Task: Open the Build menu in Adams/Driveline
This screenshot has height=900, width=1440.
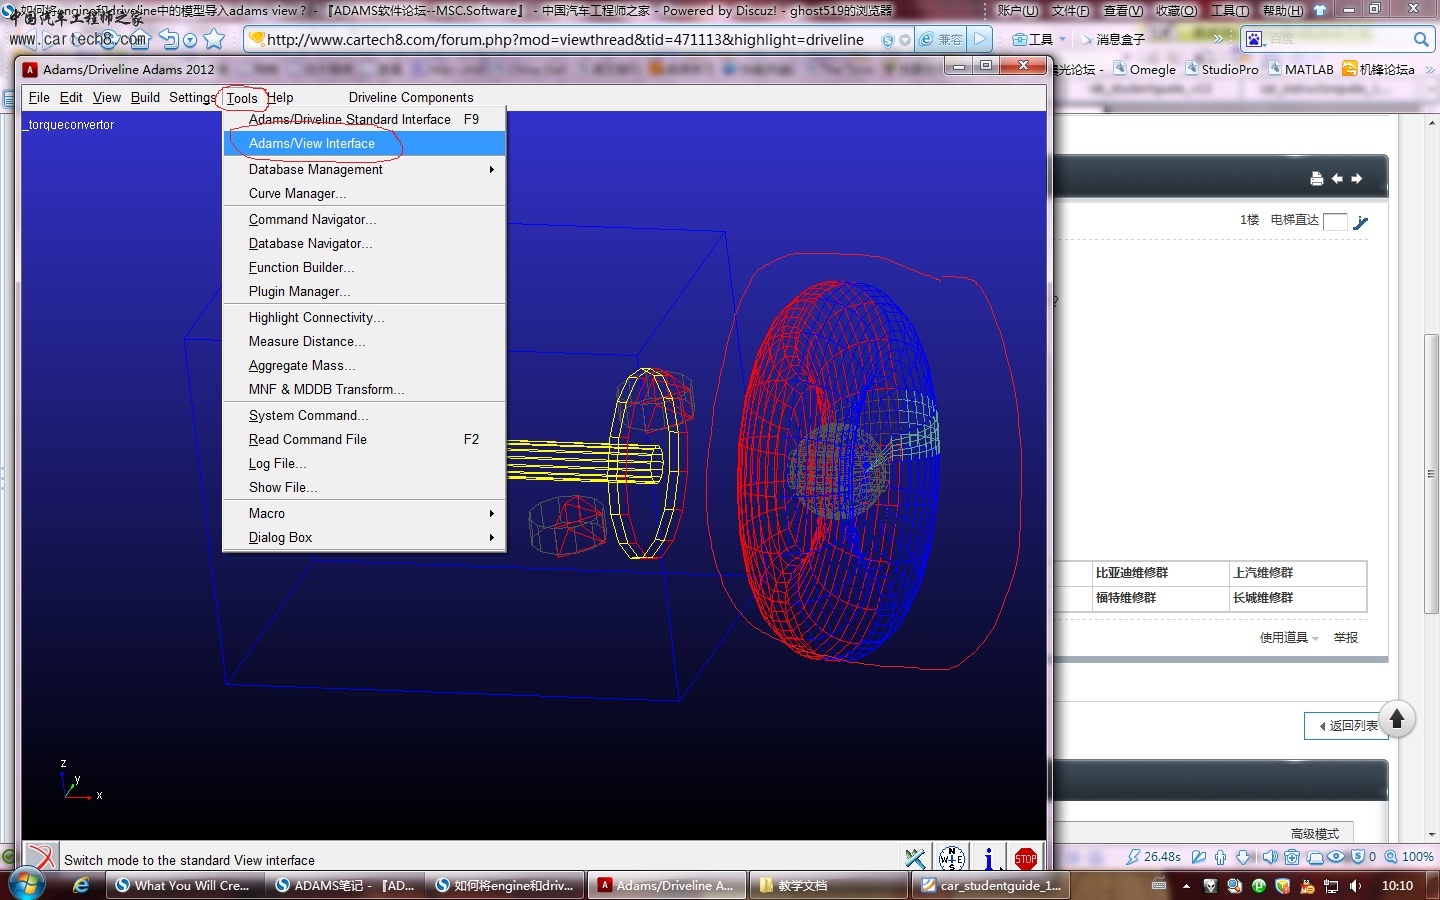Action: tap(145, 98)
